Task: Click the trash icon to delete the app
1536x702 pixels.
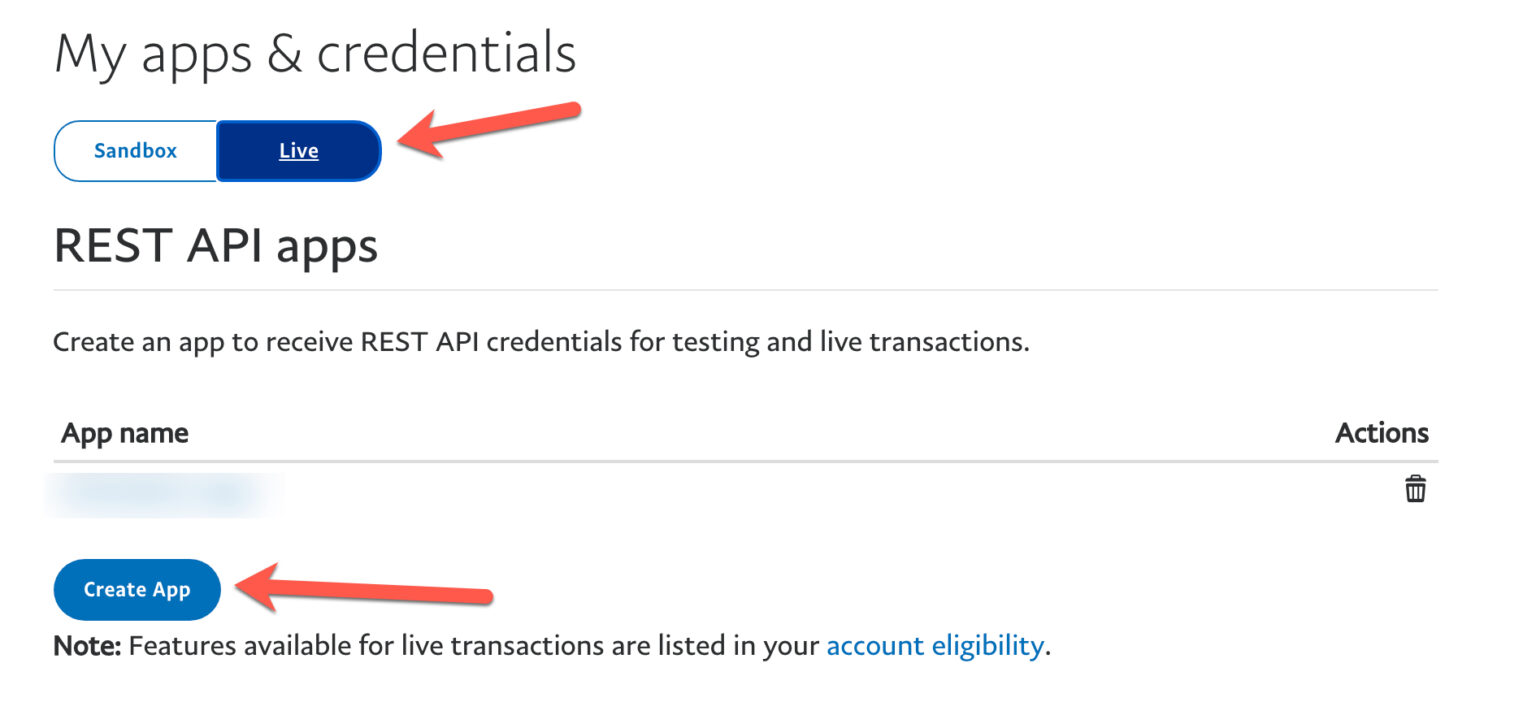Action: pyautogui.click(x=1415, y=489)
